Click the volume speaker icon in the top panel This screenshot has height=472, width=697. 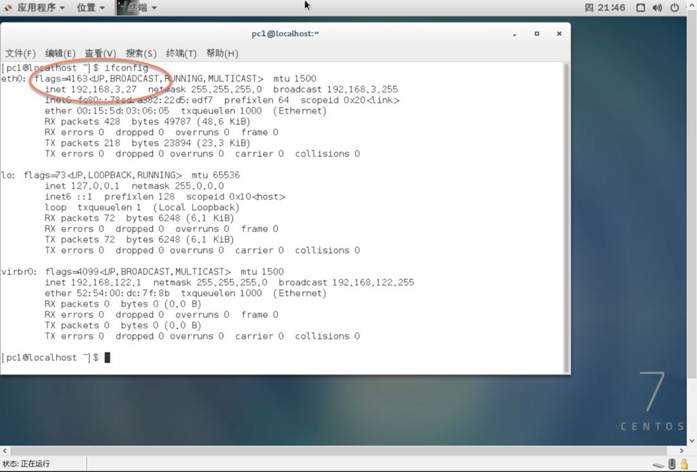click(x=658, y=7)
